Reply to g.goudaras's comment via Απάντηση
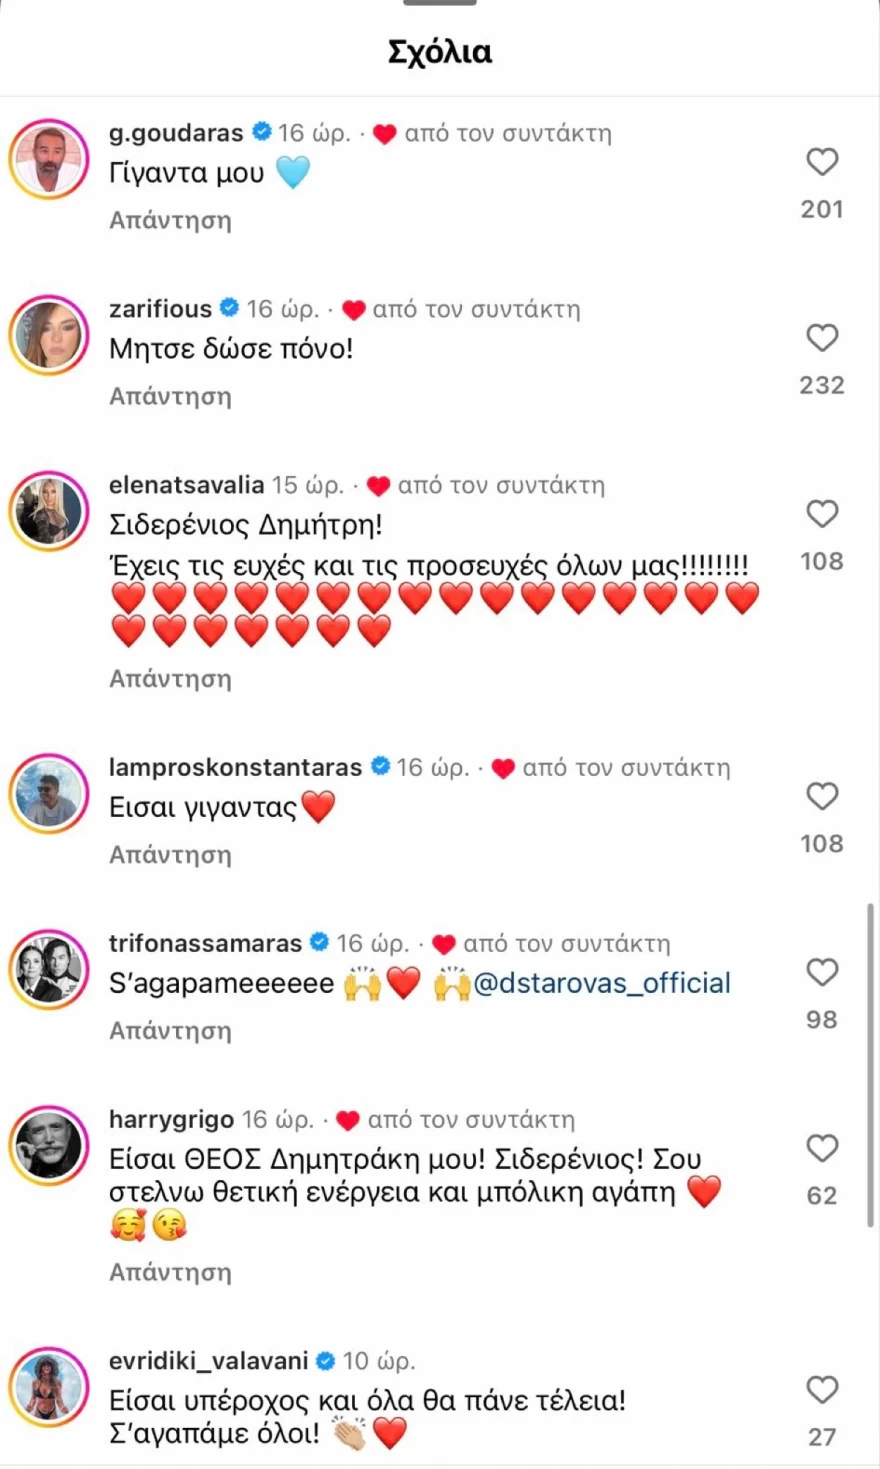The height and width of the screenshot is (1469, 880). (170, 220)
